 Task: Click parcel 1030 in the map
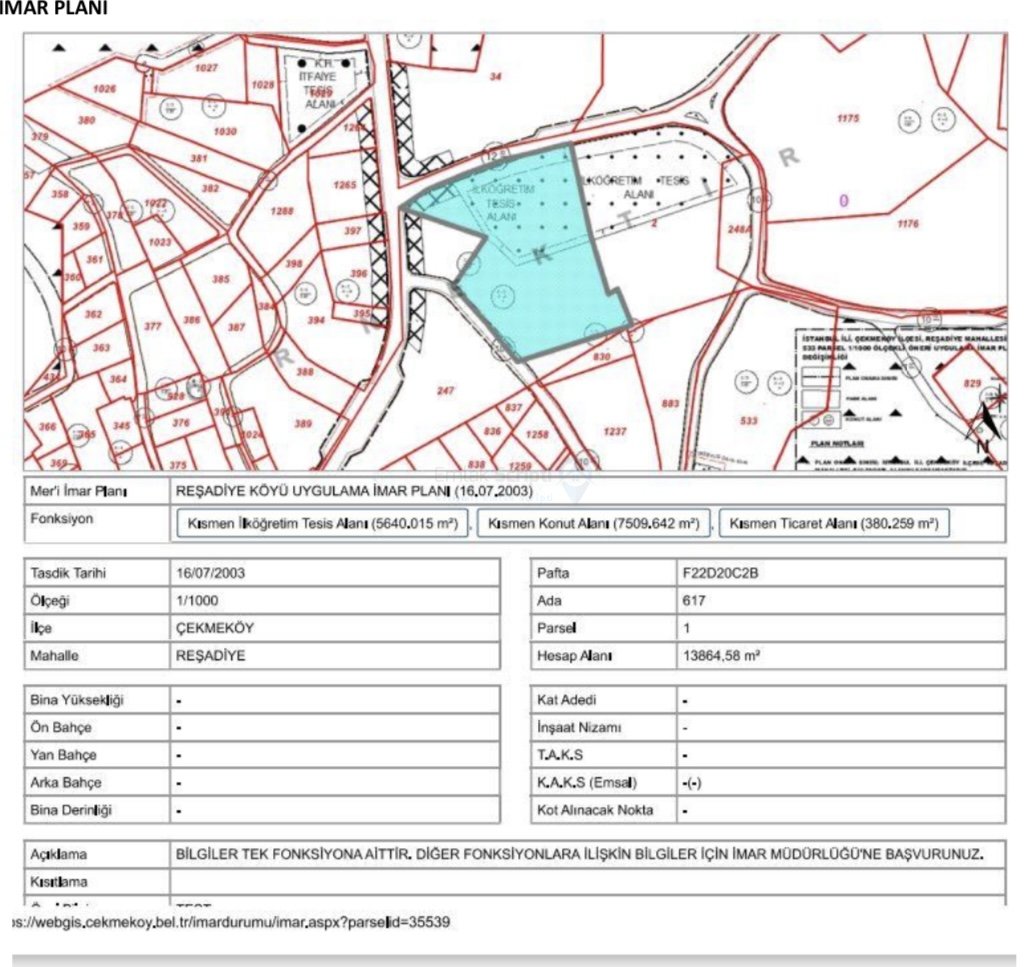click(225, 131)
